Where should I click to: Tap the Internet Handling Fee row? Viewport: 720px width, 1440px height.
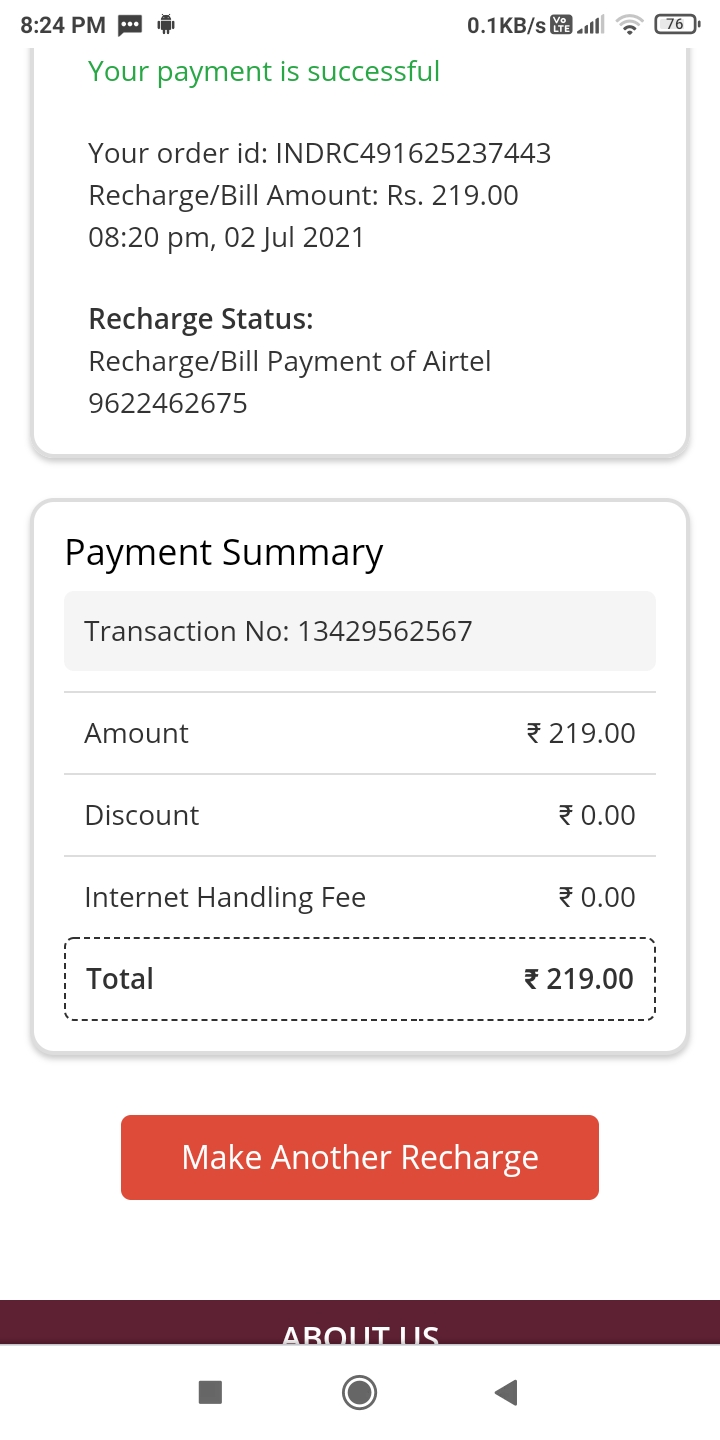360,897
